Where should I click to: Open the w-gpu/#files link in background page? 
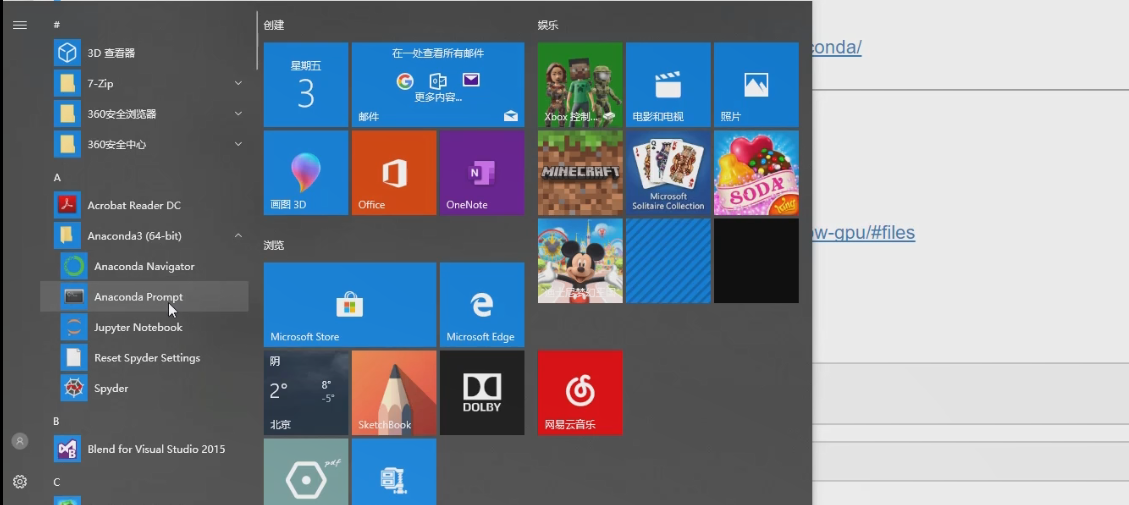tap(864, 233)
